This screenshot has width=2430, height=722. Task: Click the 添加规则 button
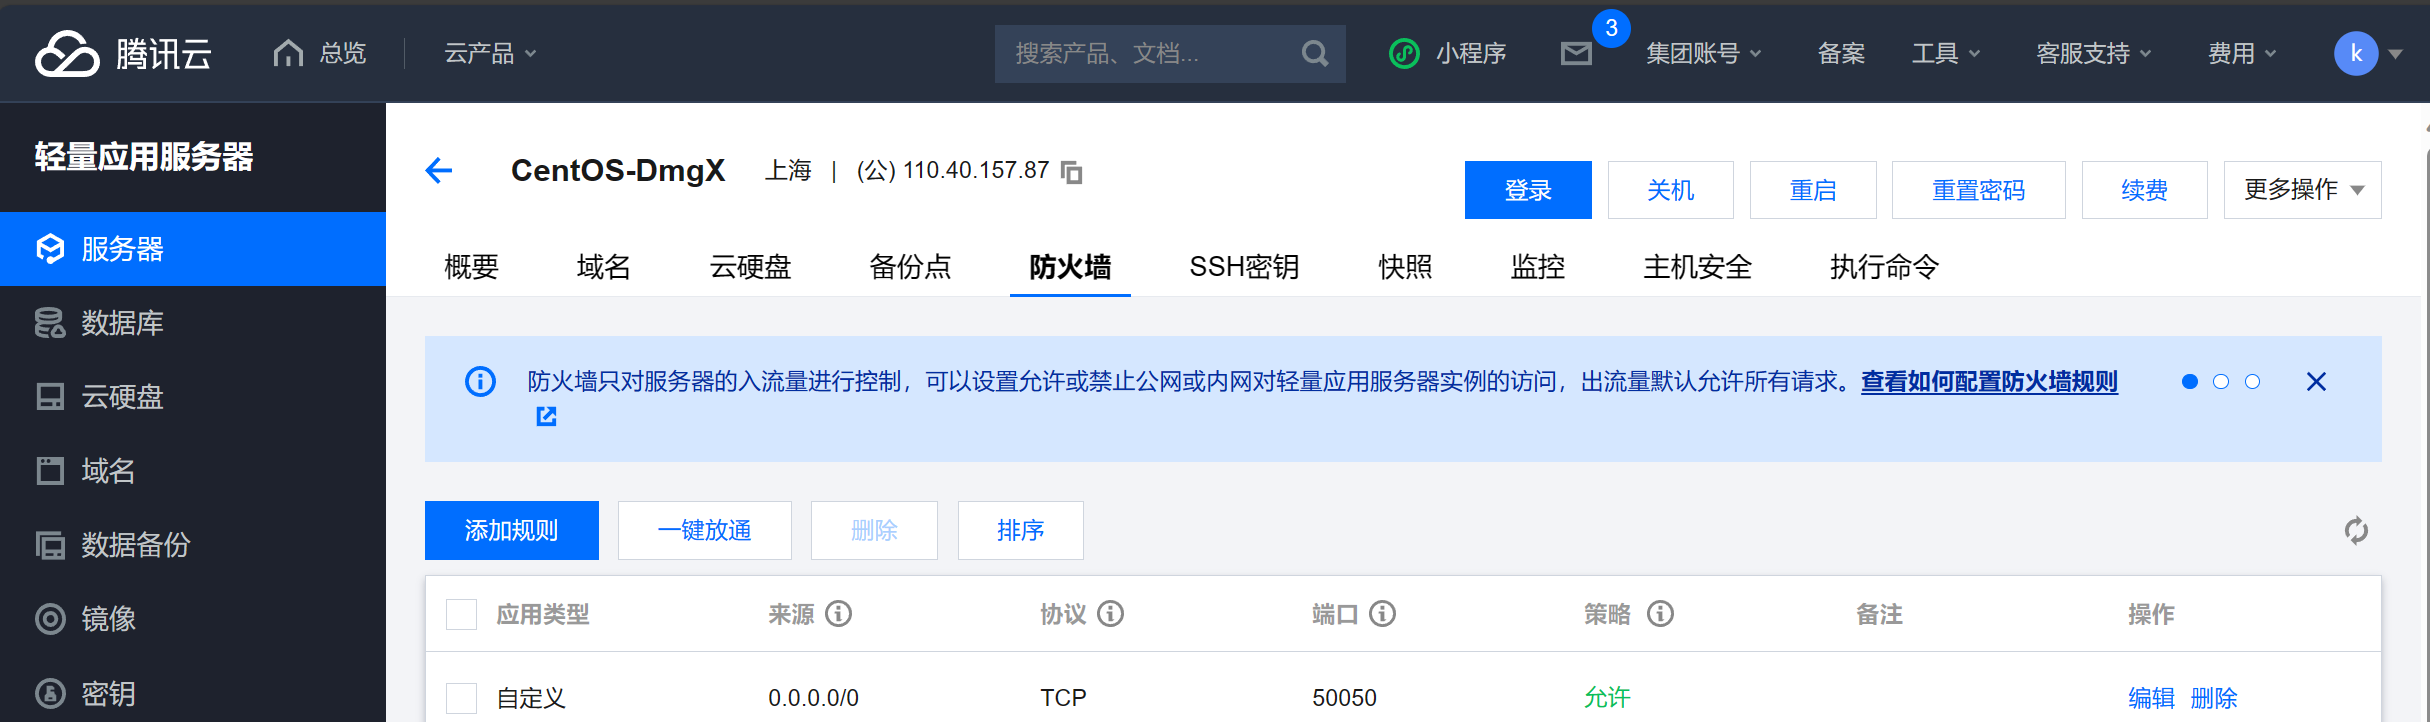coord(511,530)
